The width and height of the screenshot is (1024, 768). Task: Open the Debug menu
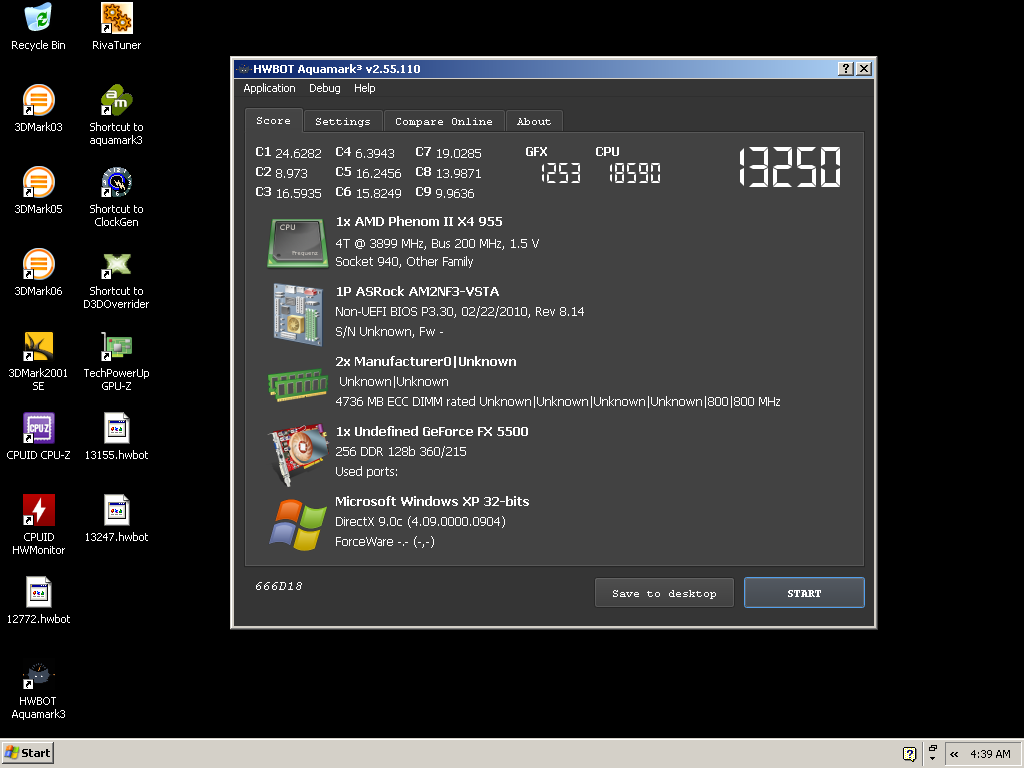point(325,88)
